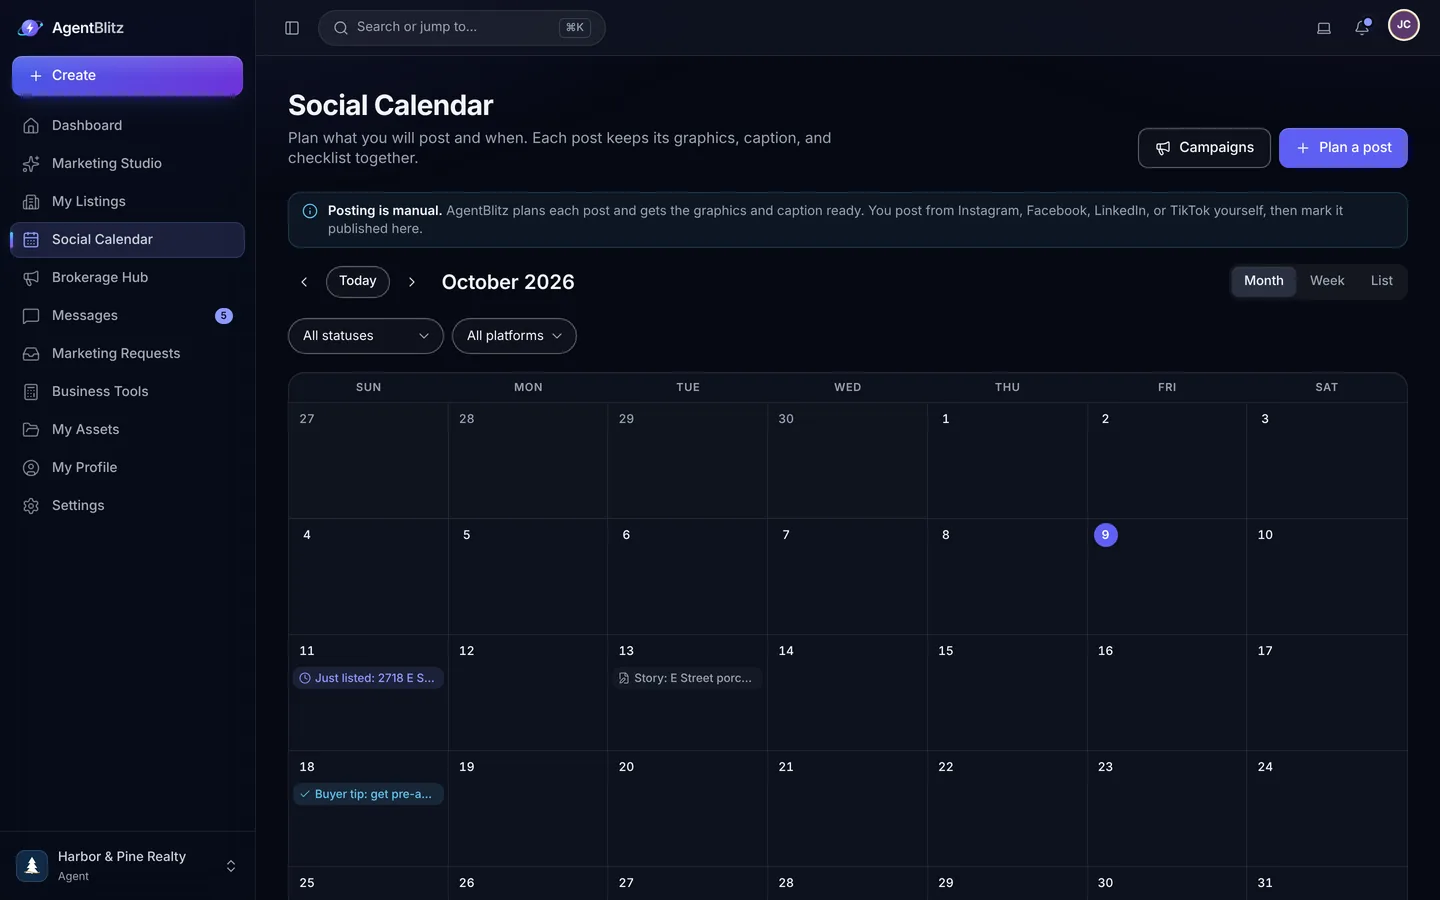Click the Create button
This screenshot has height=900, width=1440.
click(127, 76)
